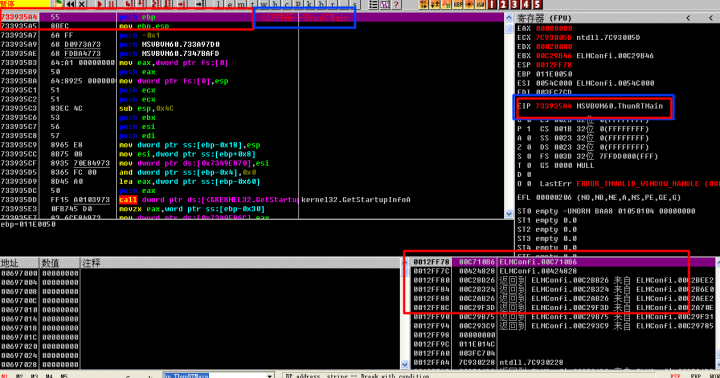Restart the debugged program with rewind icon
Screen dimensions: 720x378
point(70,4)
